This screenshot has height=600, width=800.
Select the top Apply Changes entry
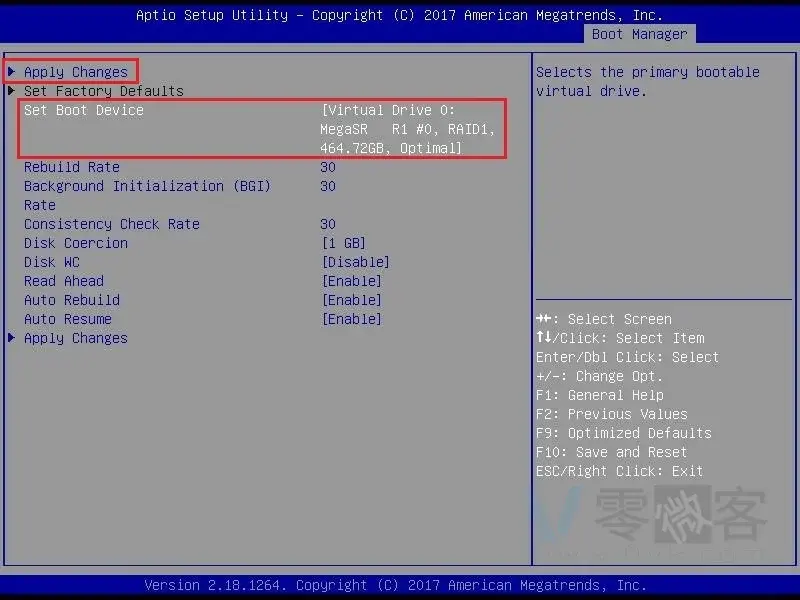(x=76, y=72)
